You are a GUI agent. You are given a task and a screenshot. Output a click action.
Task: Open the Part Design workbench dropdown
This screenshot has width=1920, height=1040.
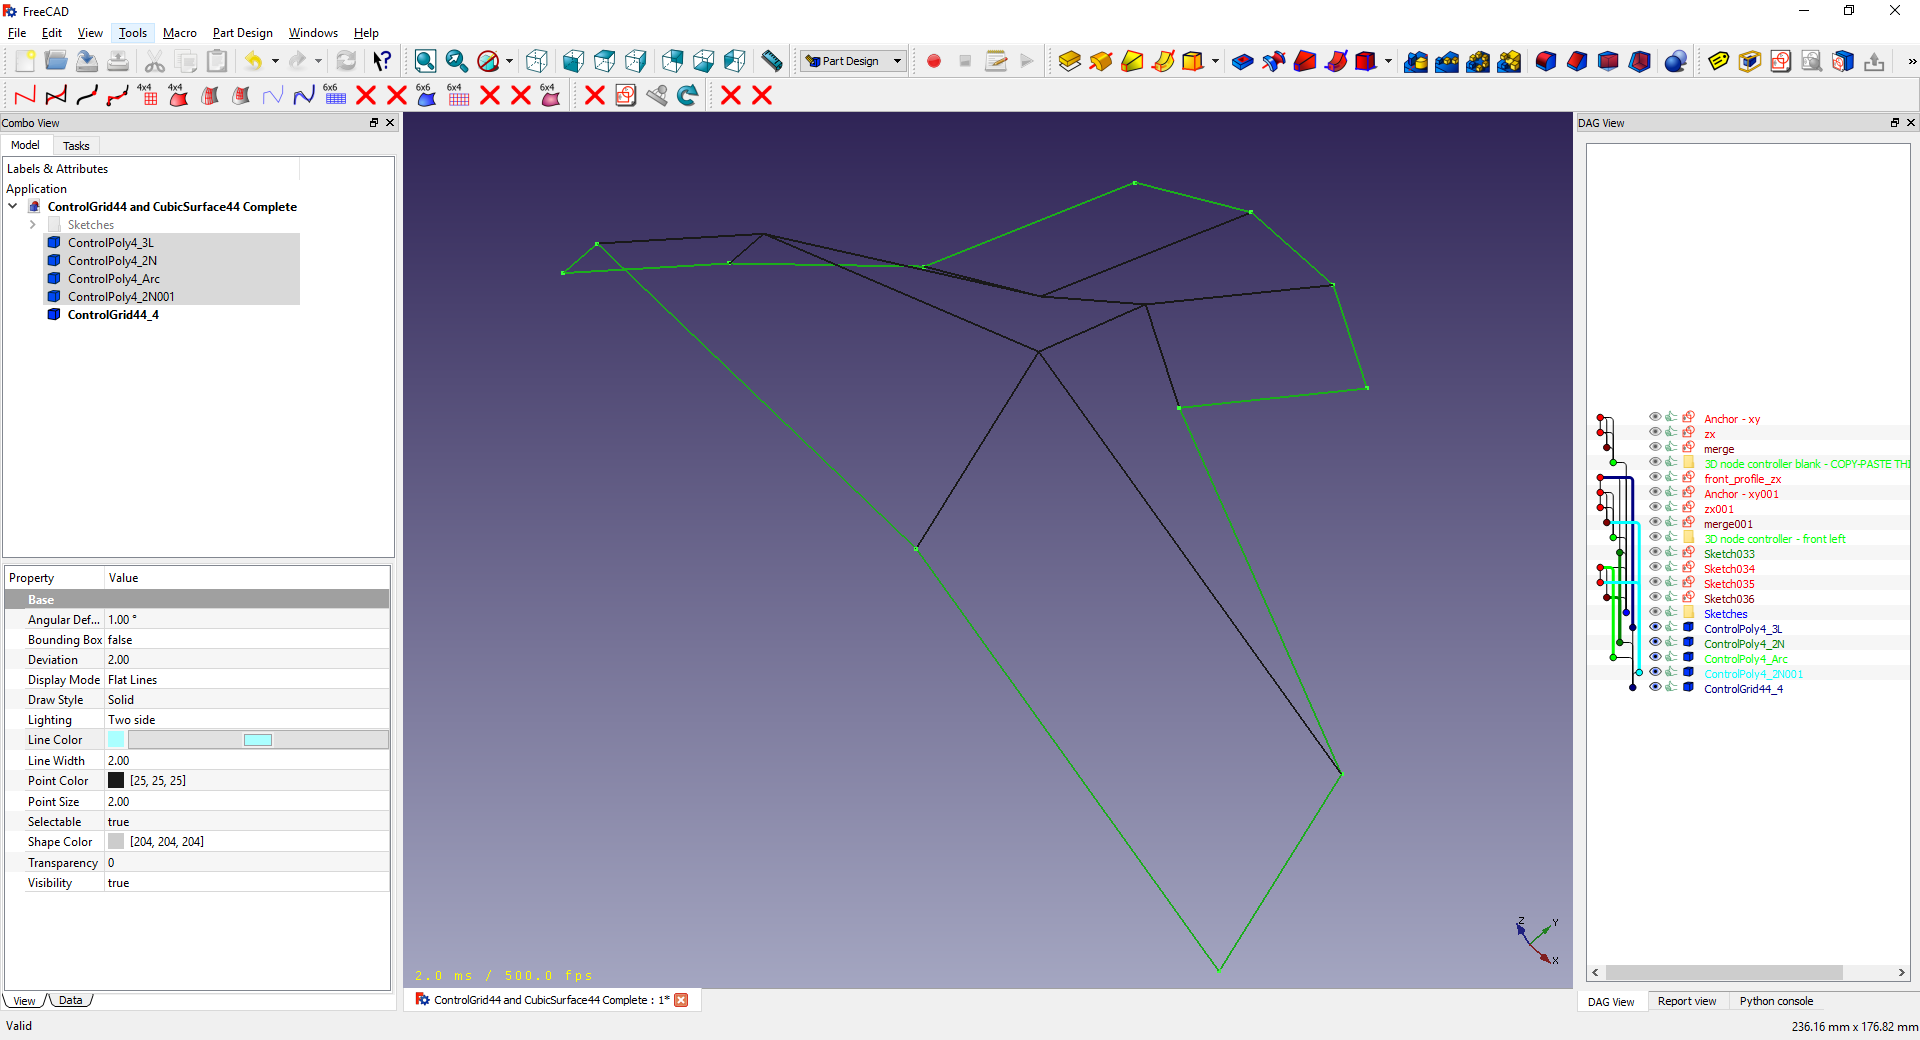pyautogui.click(x=854, y=61)
